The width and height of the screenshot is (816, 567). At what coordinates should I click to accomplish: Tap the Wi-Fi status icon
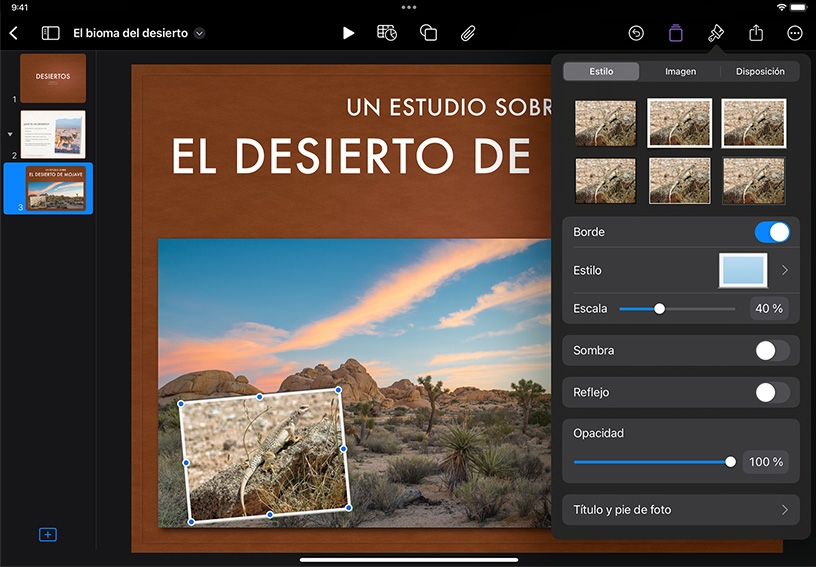781,7
